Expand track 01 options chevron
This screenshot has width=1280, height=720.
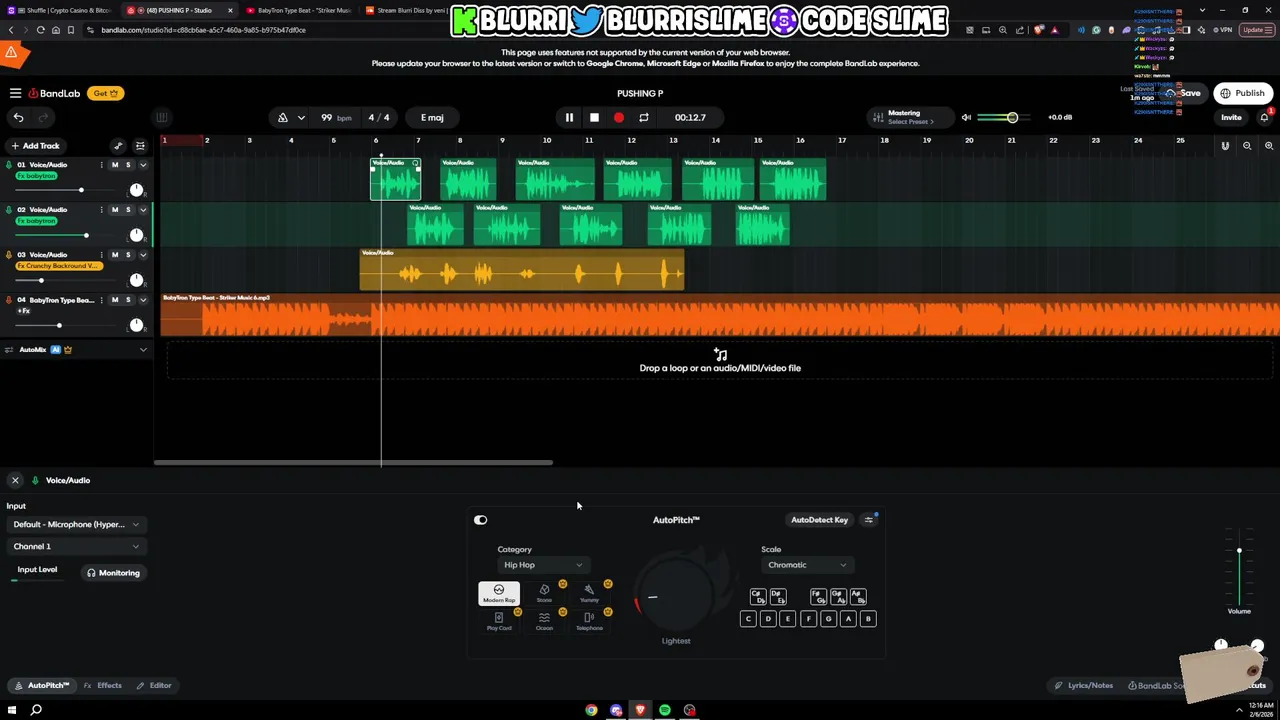[143, 165]
